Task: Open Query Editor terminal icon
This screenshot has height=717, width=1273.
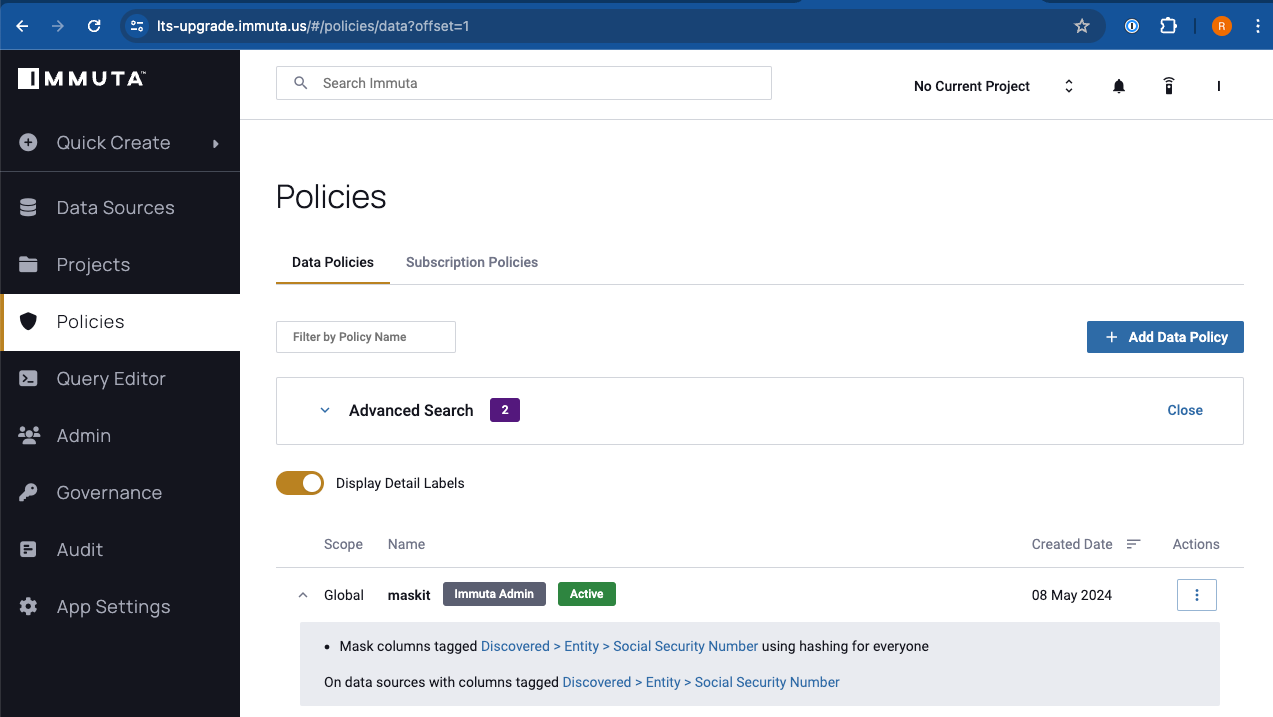Action: coord(28,379)
